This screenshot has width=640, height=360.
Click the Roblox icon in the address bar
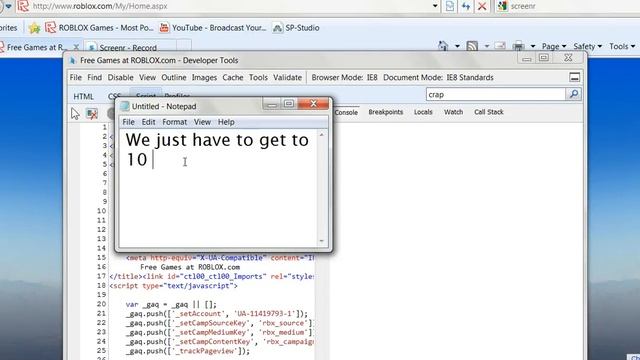(23, 6)
